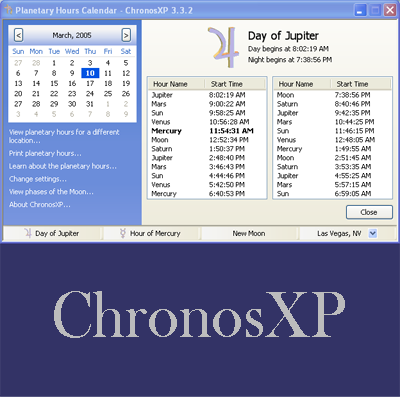400x400 pixels.
Task: Select March 25 in calendar
Action: 108,94
